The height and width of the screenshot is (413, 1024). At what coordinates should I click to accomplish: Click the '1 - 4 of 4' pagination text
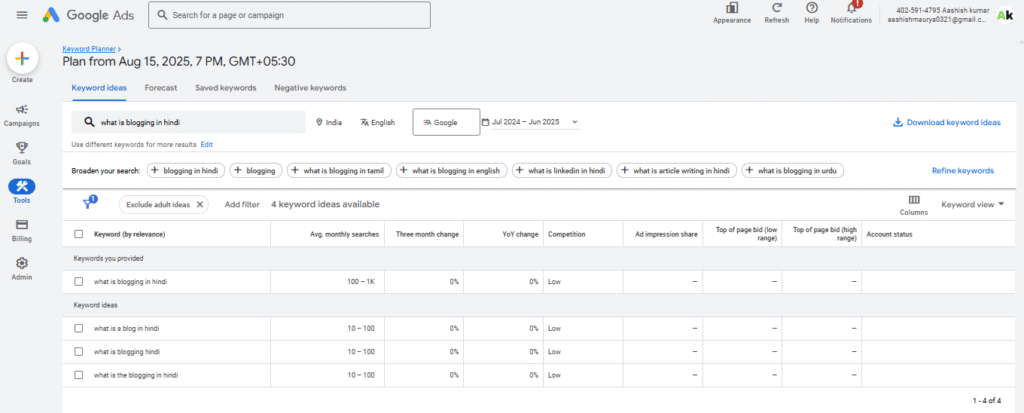(x=987, y=400)
